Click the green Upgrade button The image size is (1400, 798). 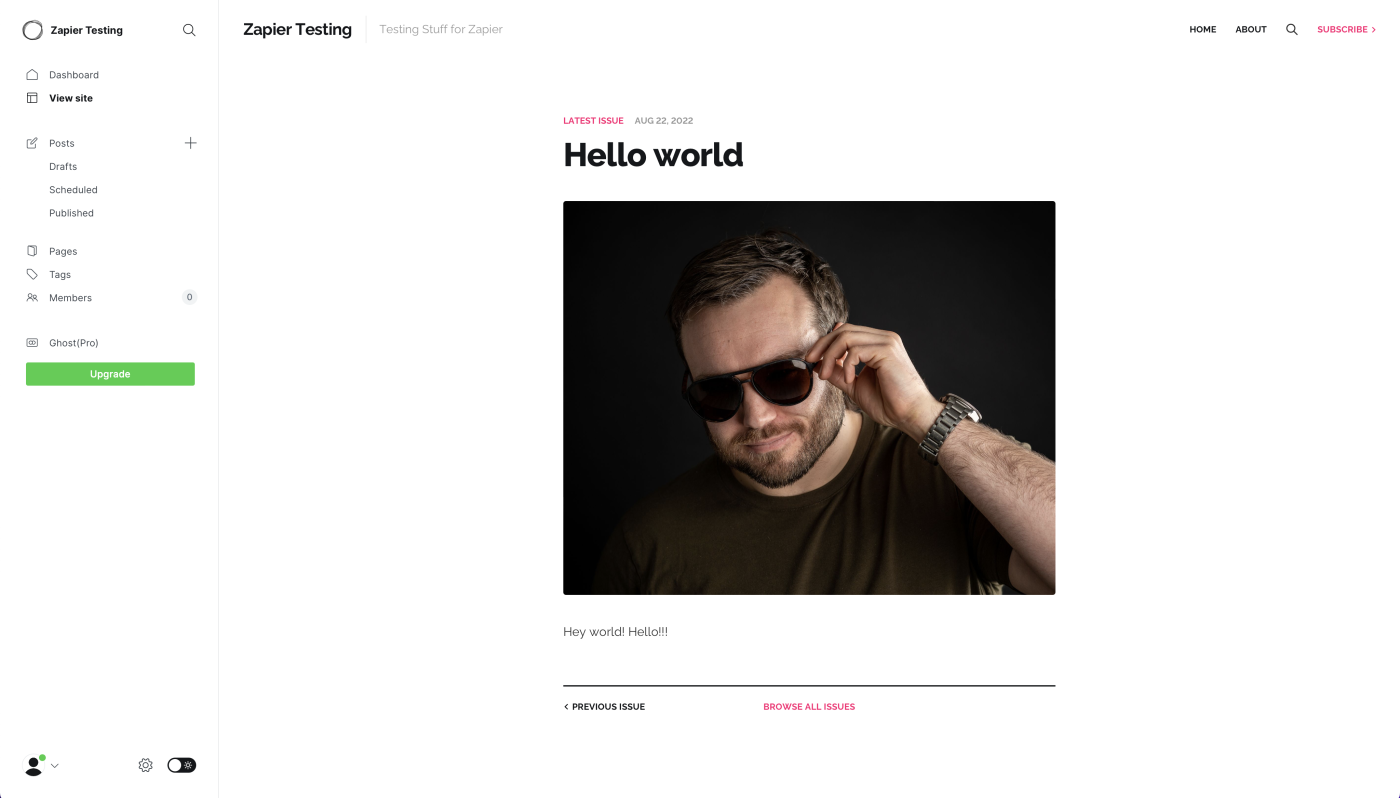click(110, 374)
